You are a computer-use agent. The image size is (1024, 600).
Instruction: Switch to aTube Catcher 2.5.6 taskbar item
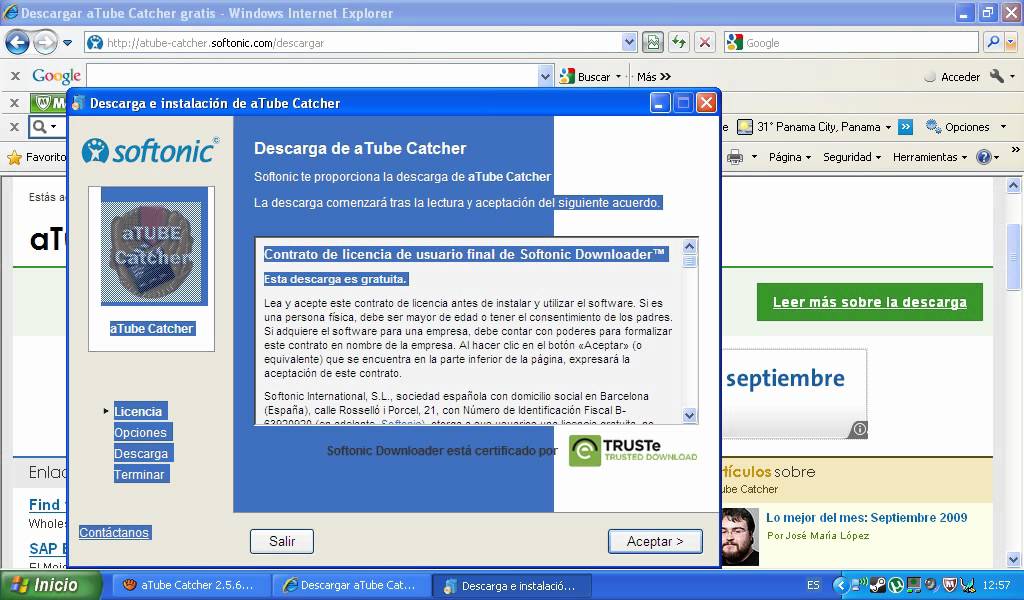pyautogui.click(x=189, y=586)
